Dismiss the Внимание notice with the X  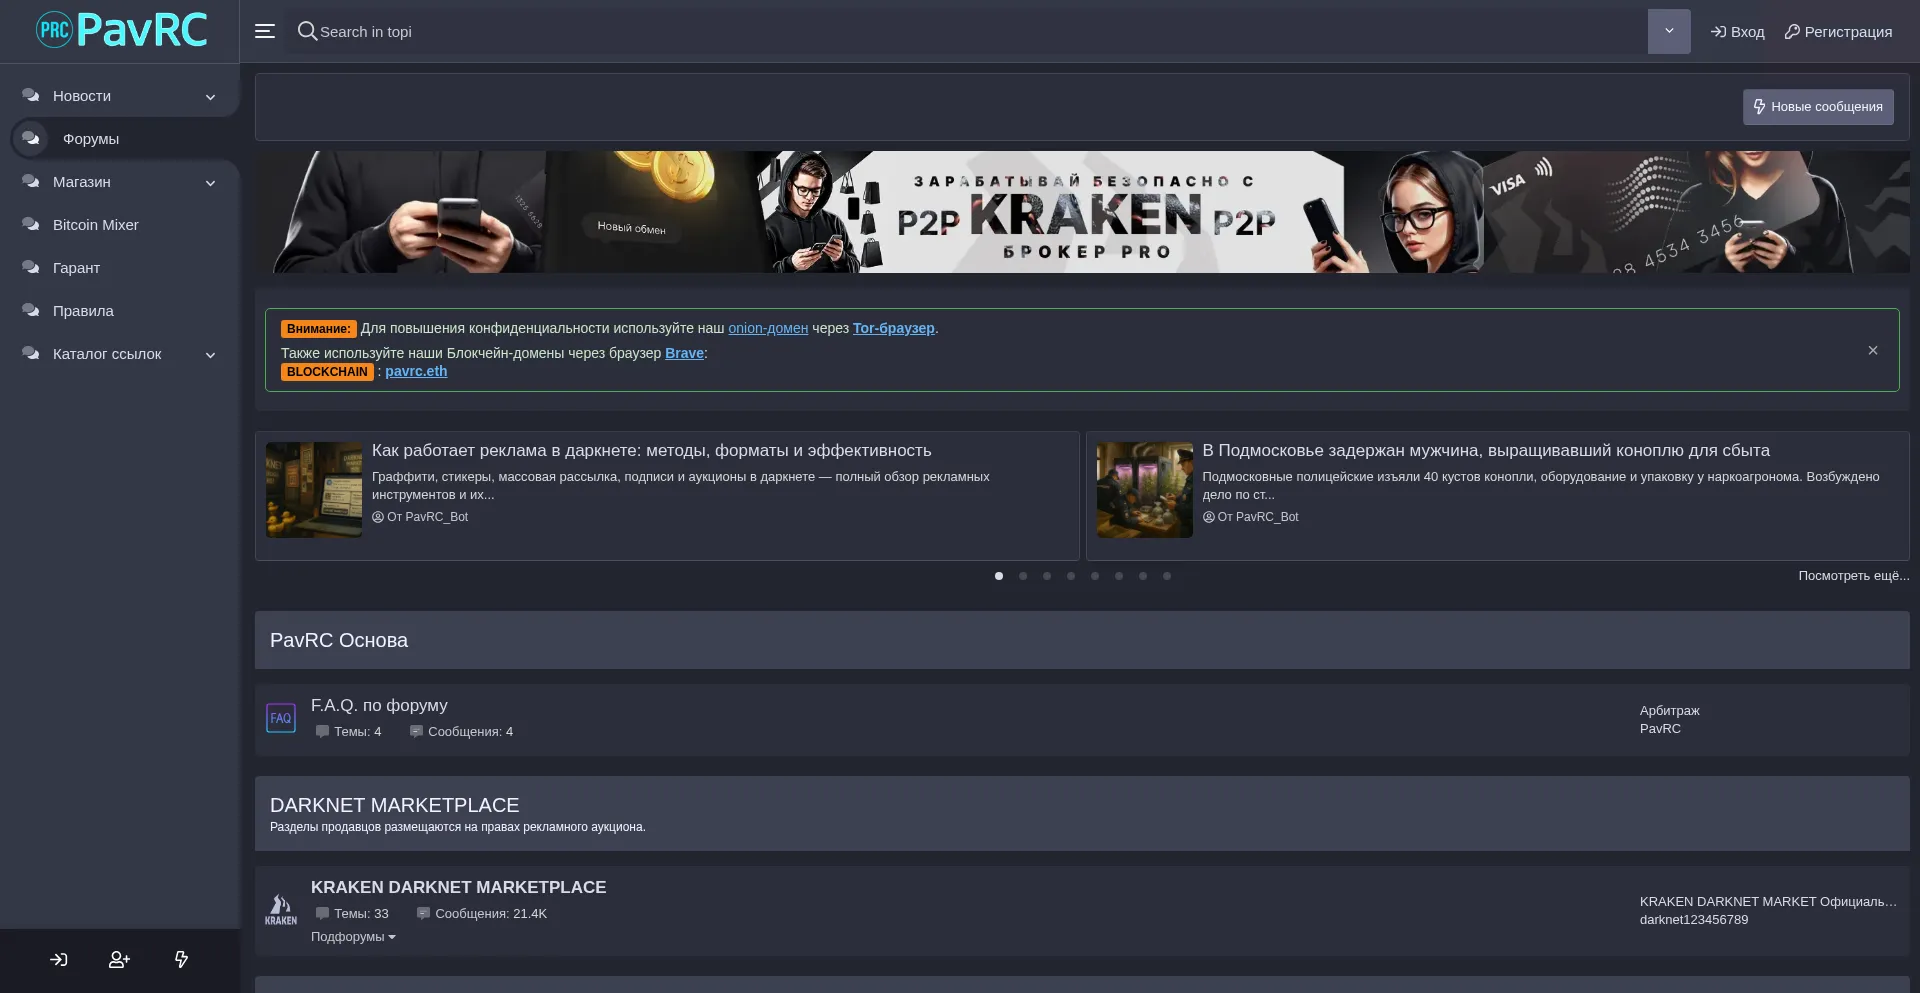[1873, 350]
